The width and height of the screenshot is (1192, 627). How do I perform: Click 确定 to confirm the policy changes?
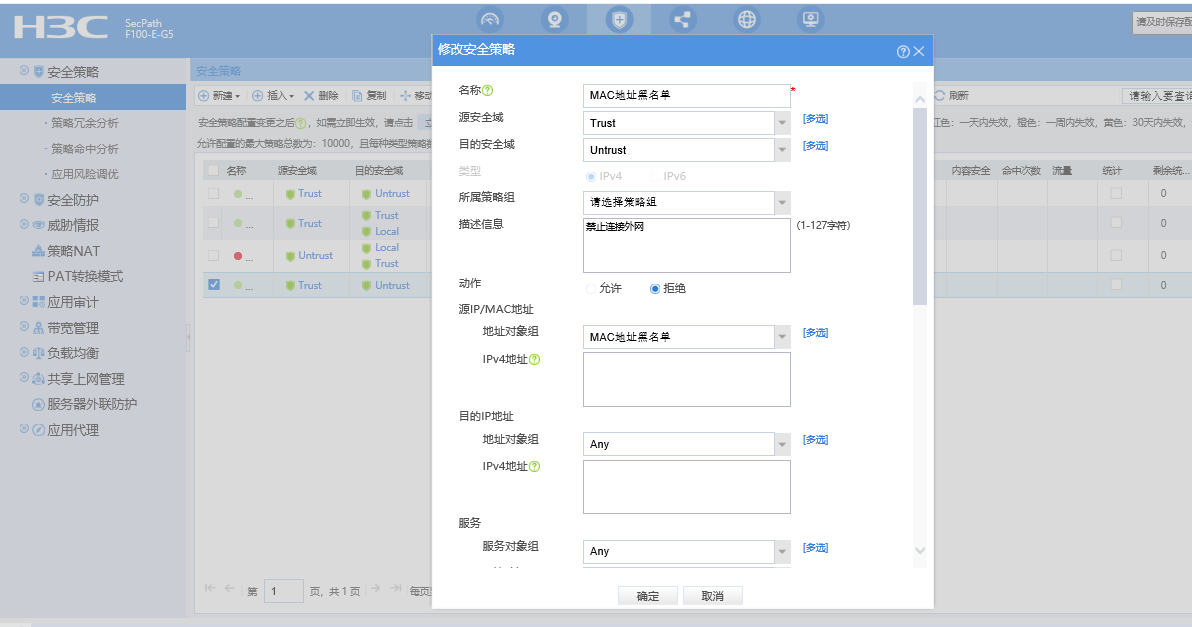648,597
